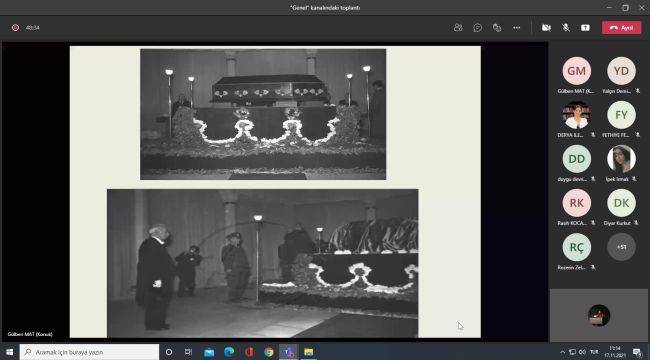This screenshot has height=360, width=650.
Task: Expand the hidden system tray icons
Action: point(562,352)
